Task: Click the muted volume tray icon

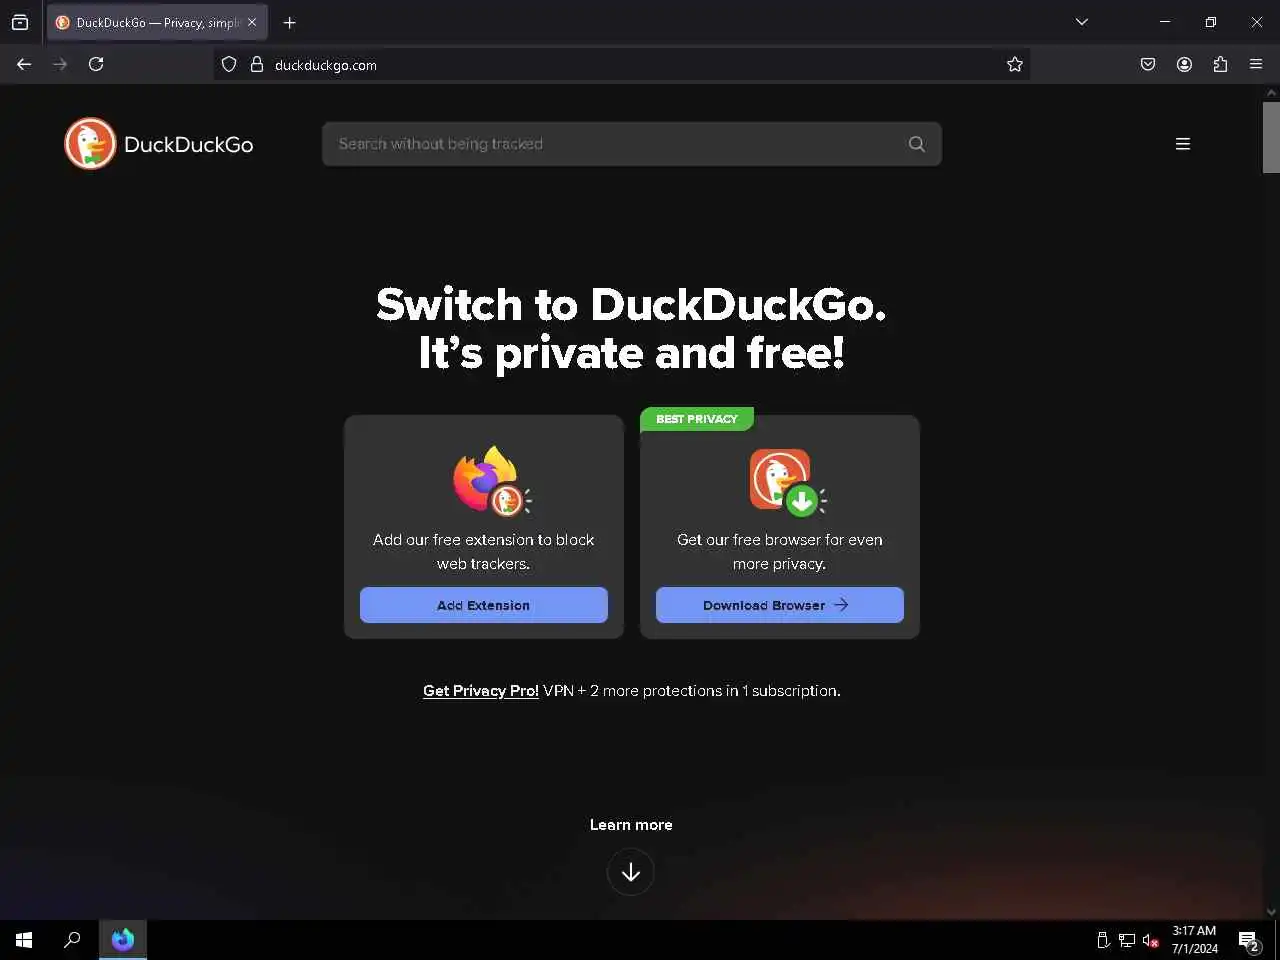Action: pos(1150,940)
